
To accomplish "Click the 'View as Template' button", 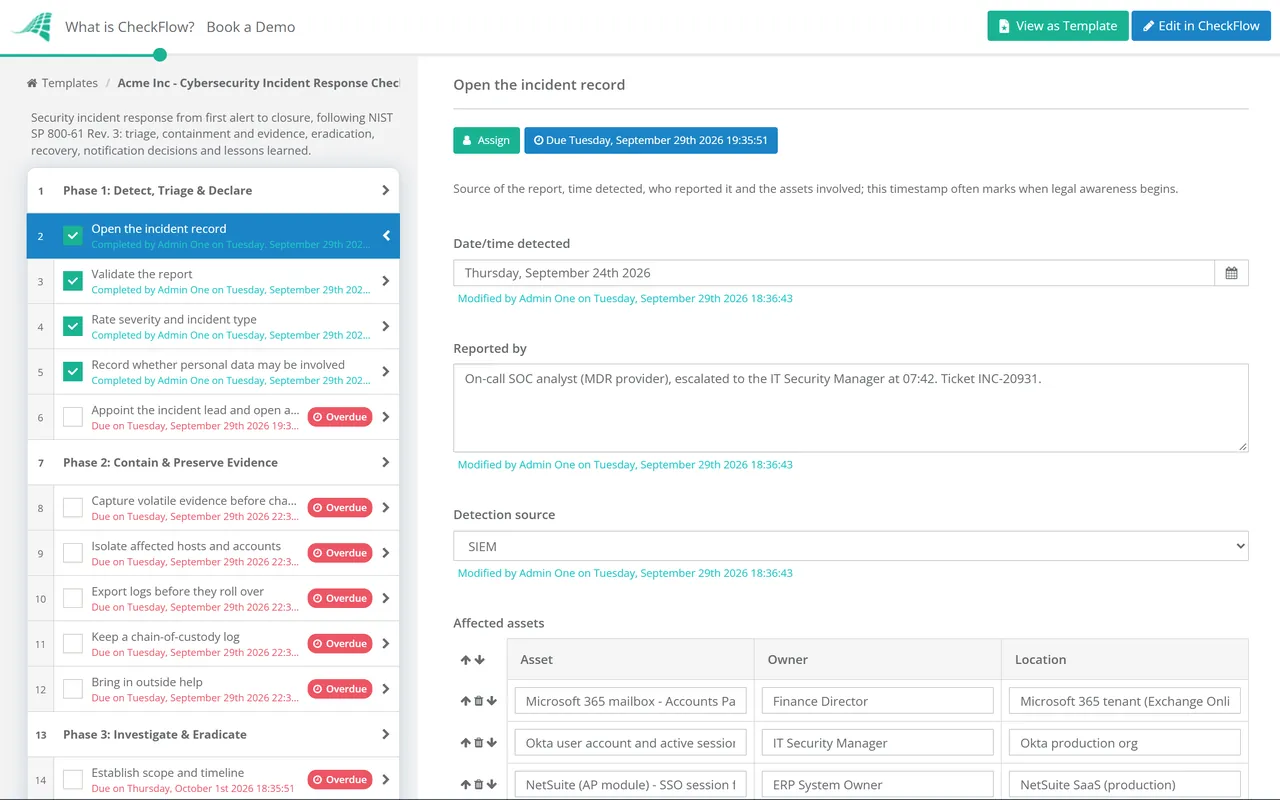I will (x=1058, y=26).
